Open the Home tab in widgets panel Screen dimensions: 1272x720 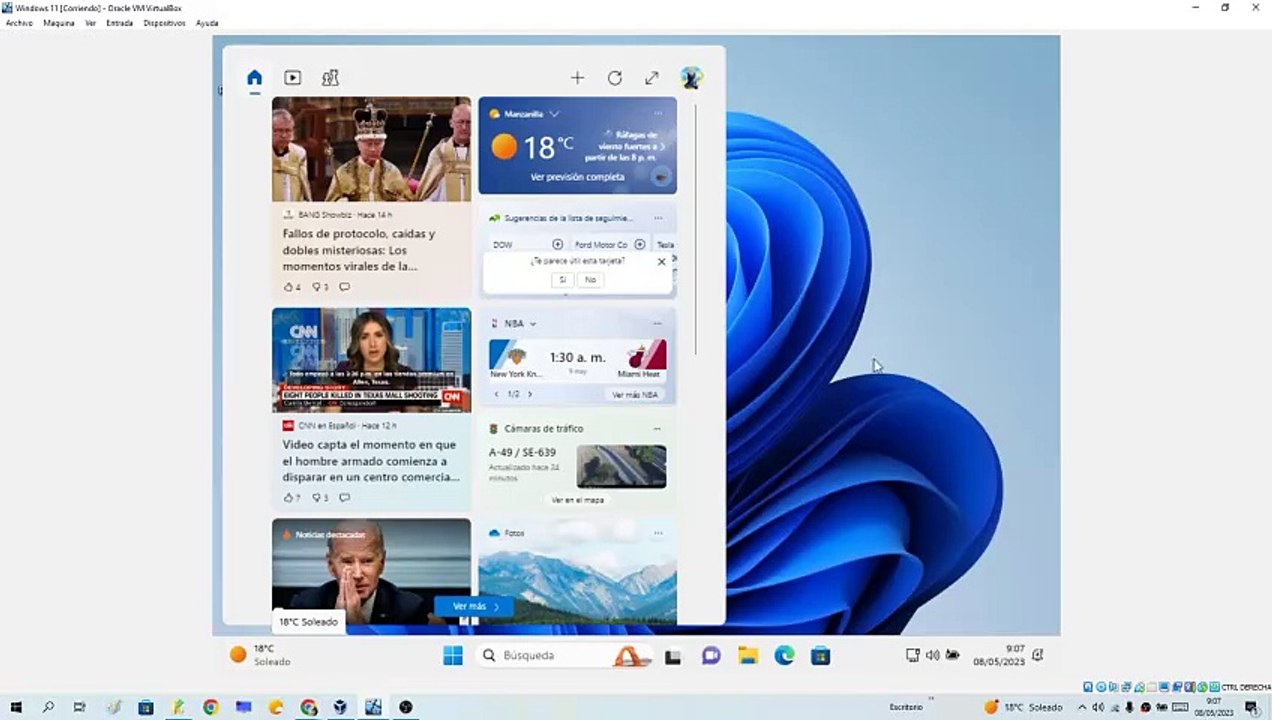tap(254, 78)
